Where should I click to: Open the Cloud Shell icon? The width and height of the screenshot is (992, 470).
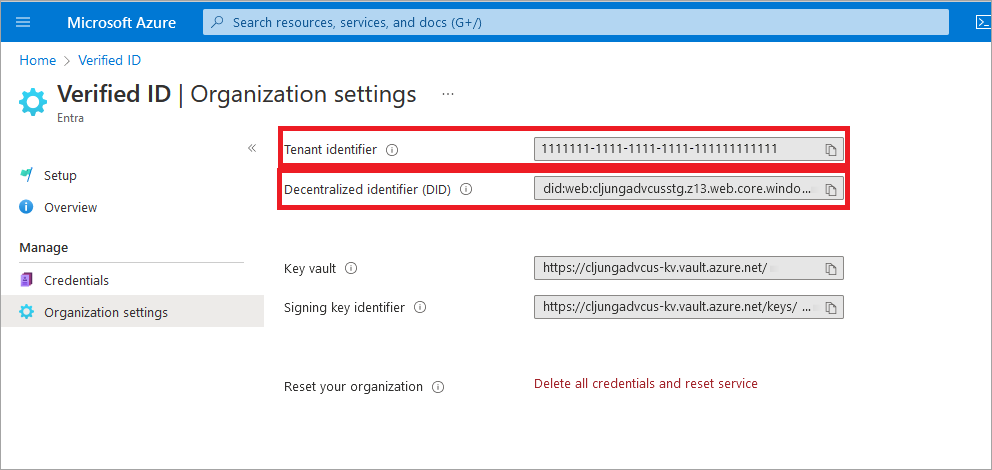(x=983, y=23)
